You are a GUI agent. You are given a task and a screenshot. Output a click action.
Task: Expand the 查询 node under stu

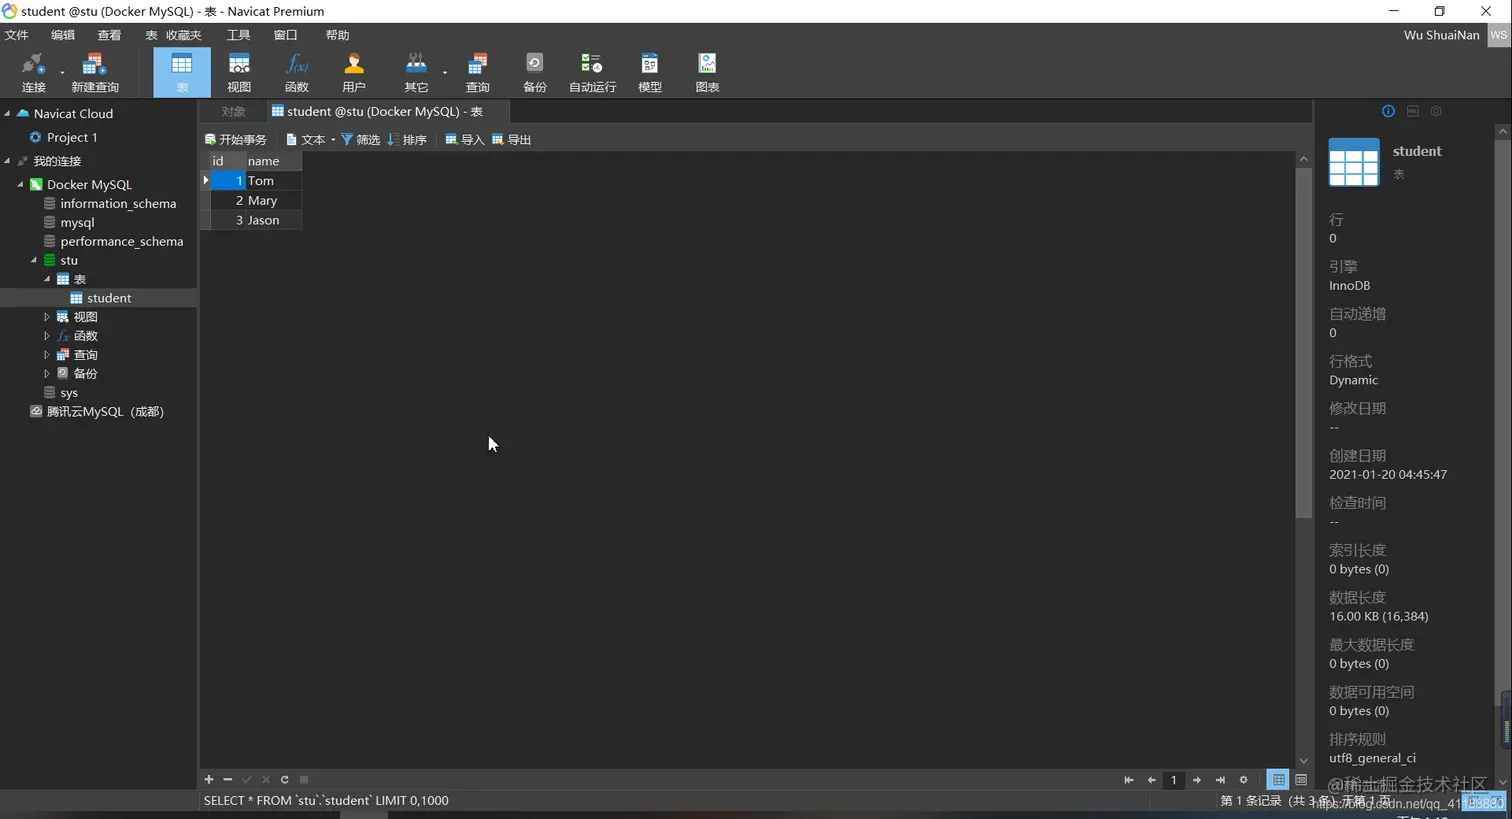click(x=46, y=355)
